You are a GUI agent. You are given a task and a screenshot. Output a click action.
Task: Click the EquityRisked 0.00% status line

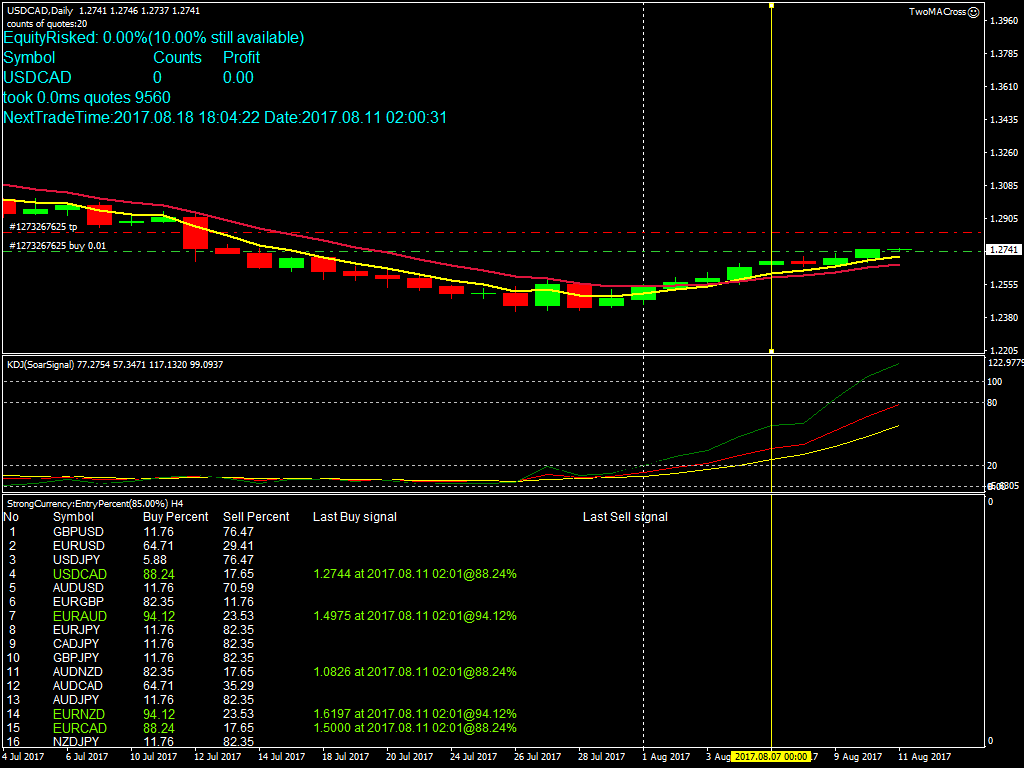click(153, 37)
